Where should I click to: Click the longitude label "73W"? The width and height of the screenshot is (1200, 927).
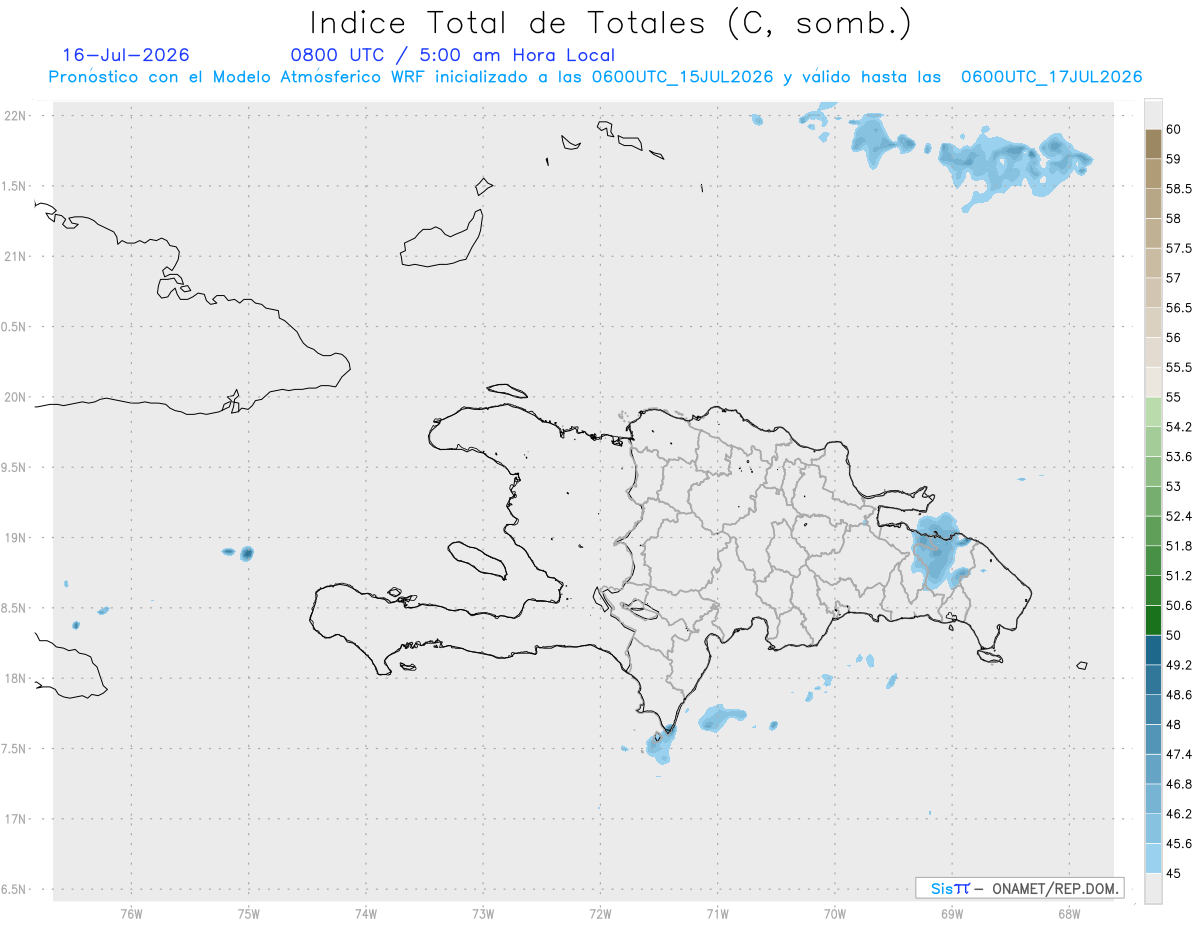point(483,913)
